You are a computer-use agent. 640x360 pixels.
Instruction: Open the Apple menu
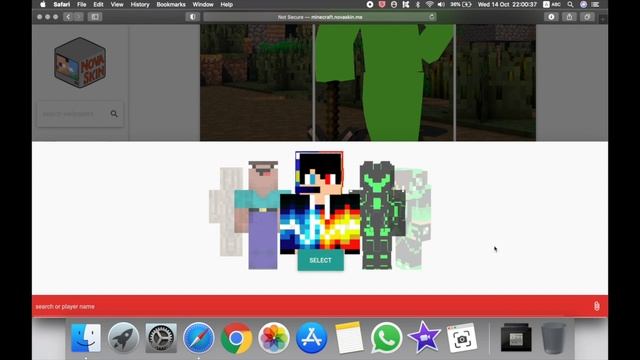click(x=43, y=4)
